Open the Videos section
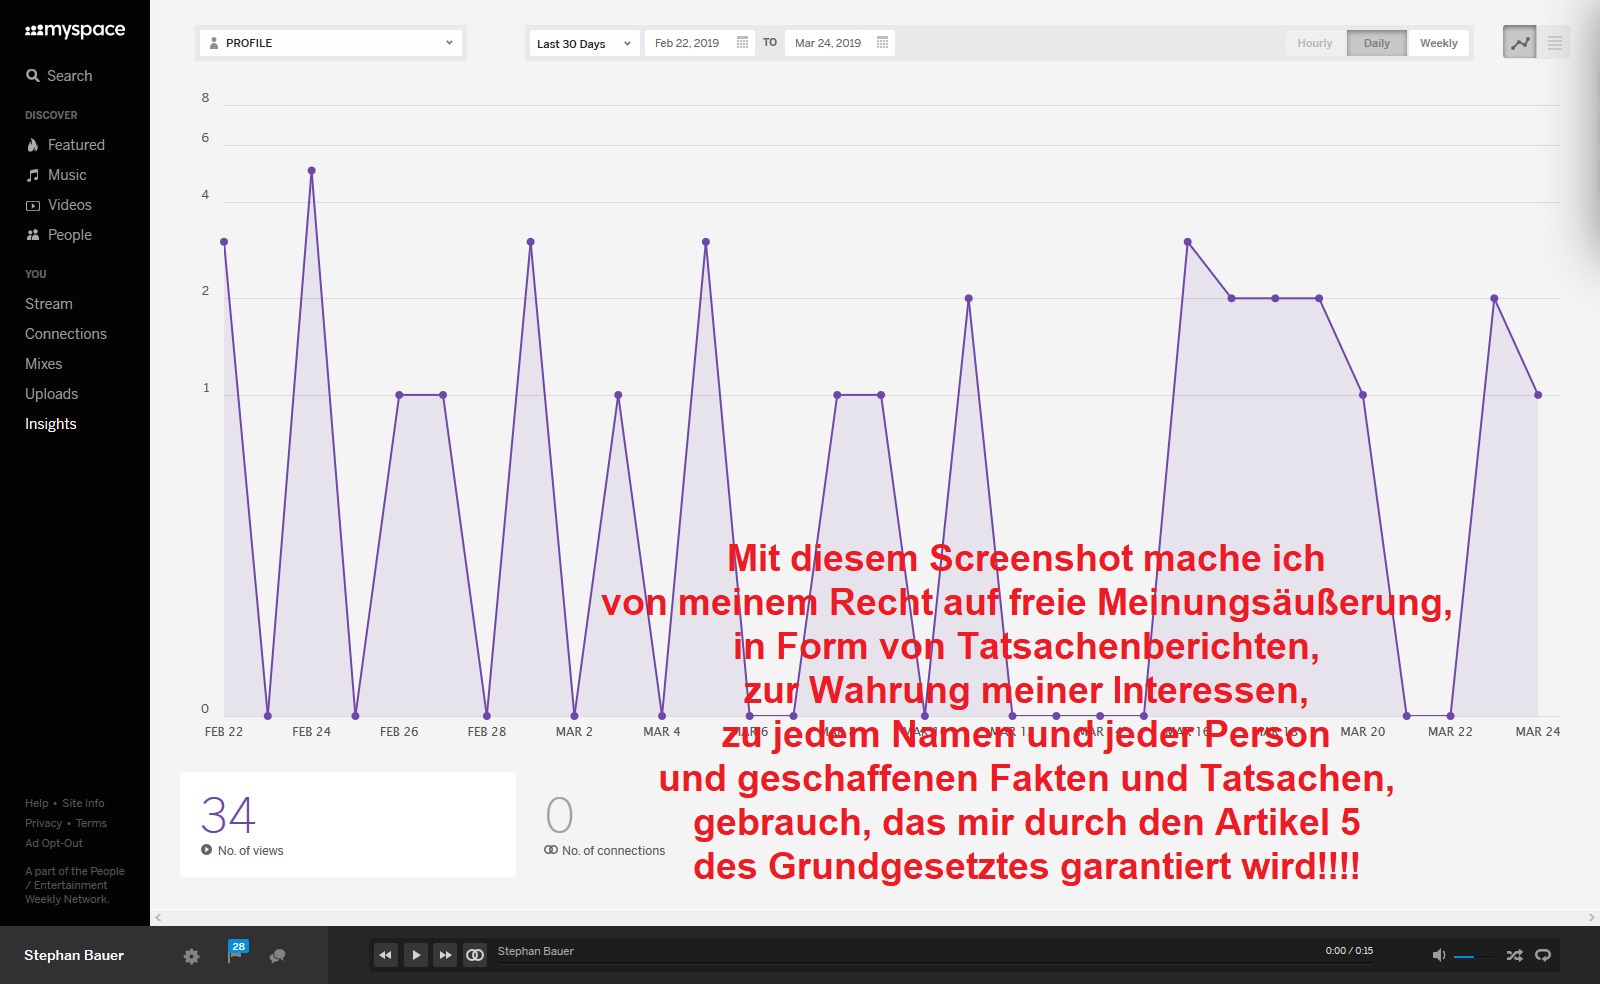 (70, 205)
